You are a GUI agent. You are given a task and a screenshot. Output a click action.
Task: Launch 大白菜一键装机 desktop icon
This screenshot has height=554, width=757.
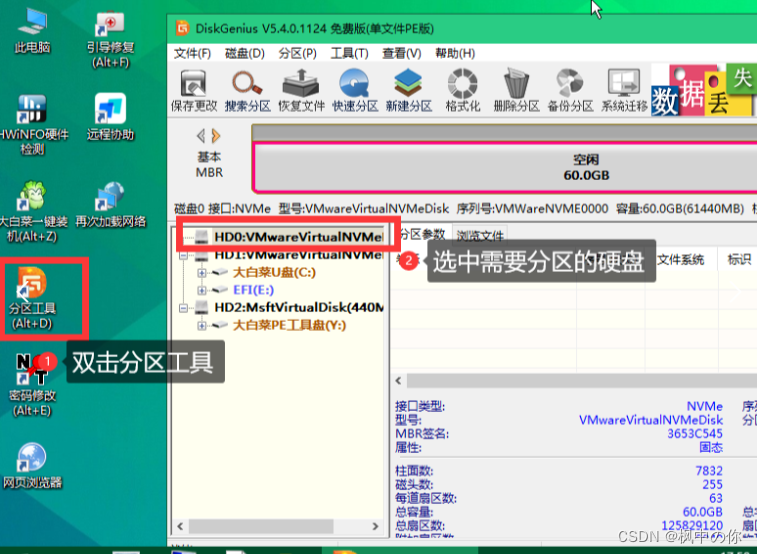32,212
